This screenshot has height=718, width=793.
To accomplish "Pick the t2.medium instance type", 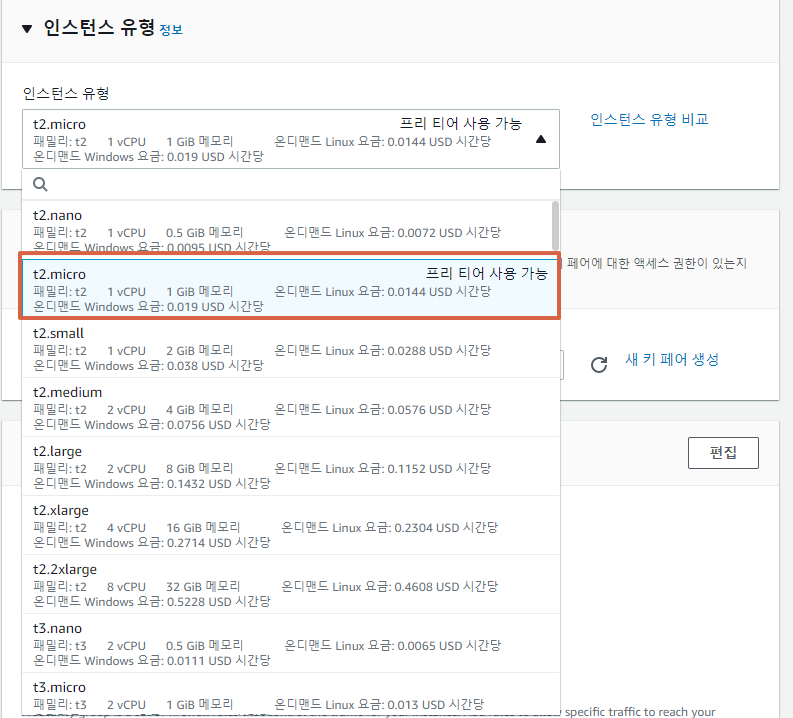I will click(291, 408).
